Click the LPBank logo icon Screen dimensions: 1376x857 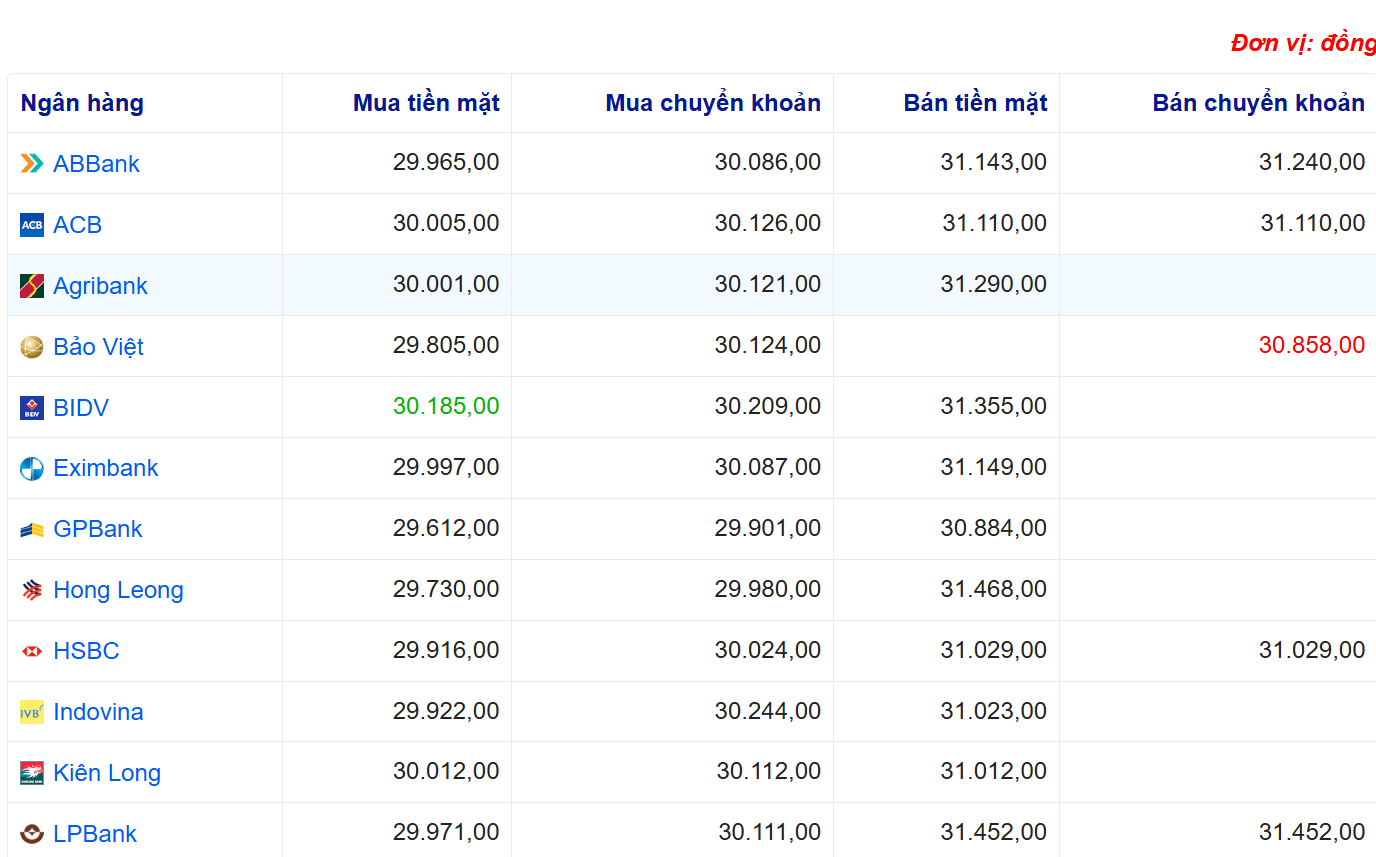click(x=32, y=834)
